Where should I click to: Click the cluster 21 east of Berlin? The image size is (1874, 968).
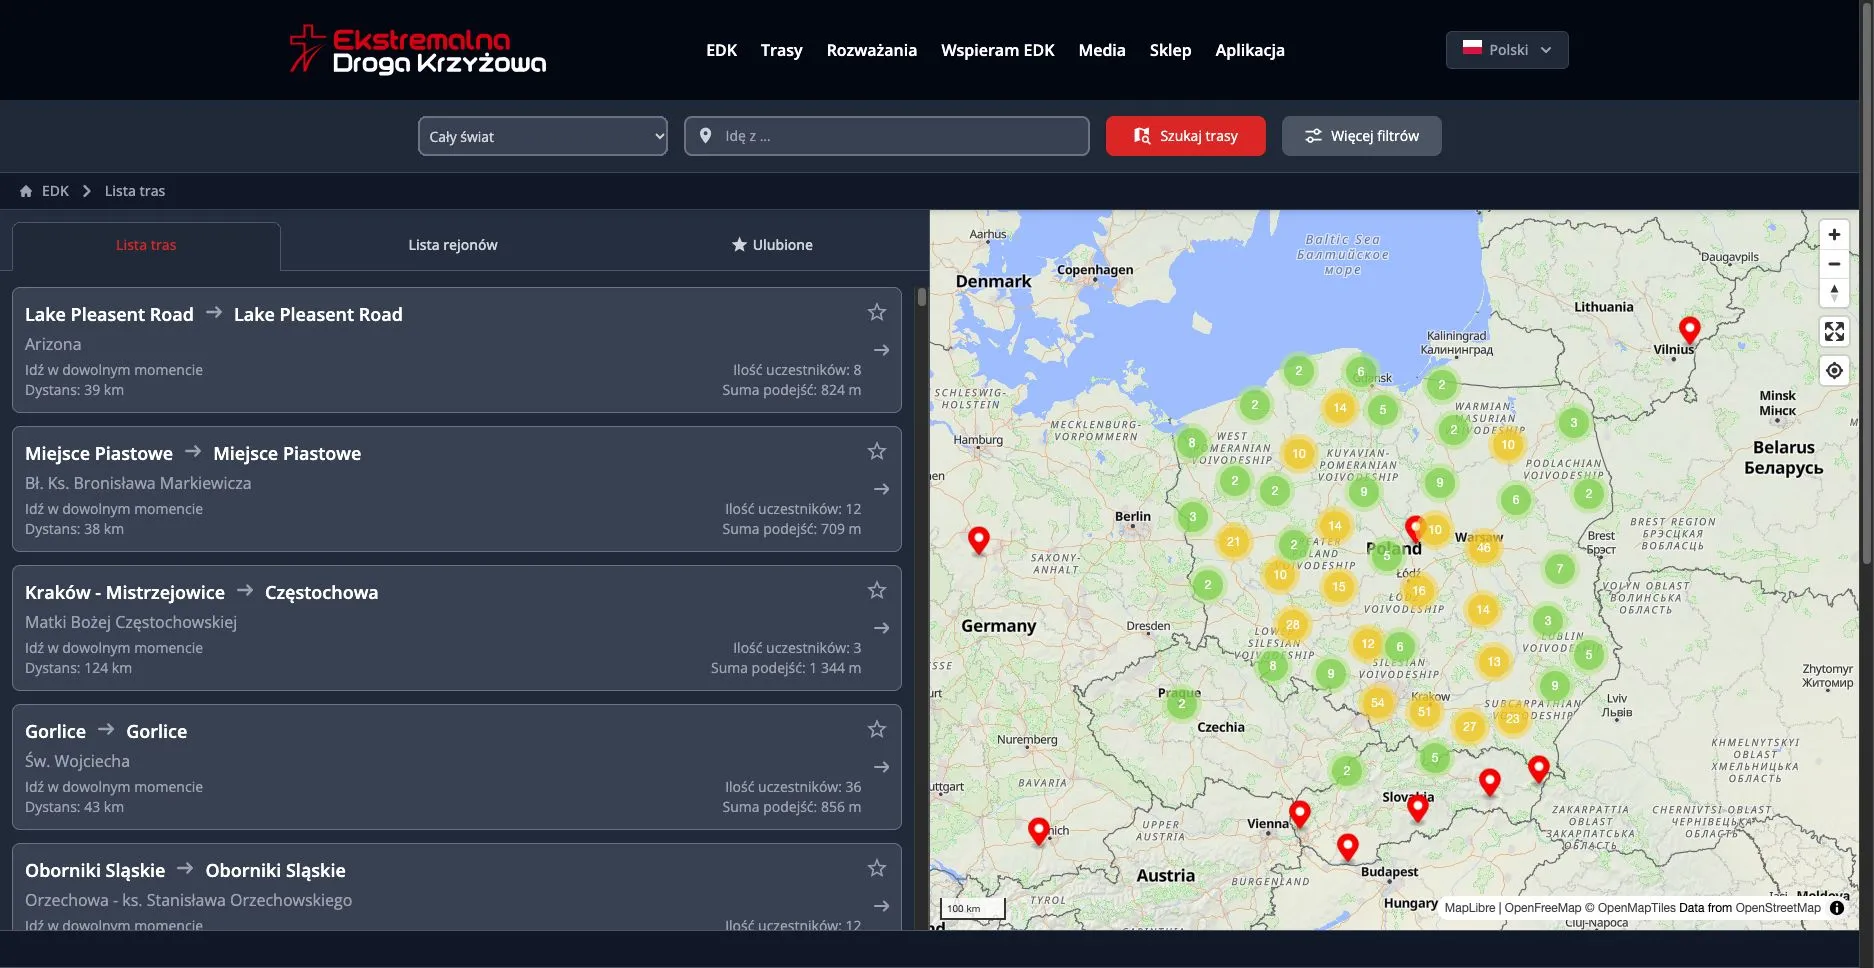[x=1233, y=542]
